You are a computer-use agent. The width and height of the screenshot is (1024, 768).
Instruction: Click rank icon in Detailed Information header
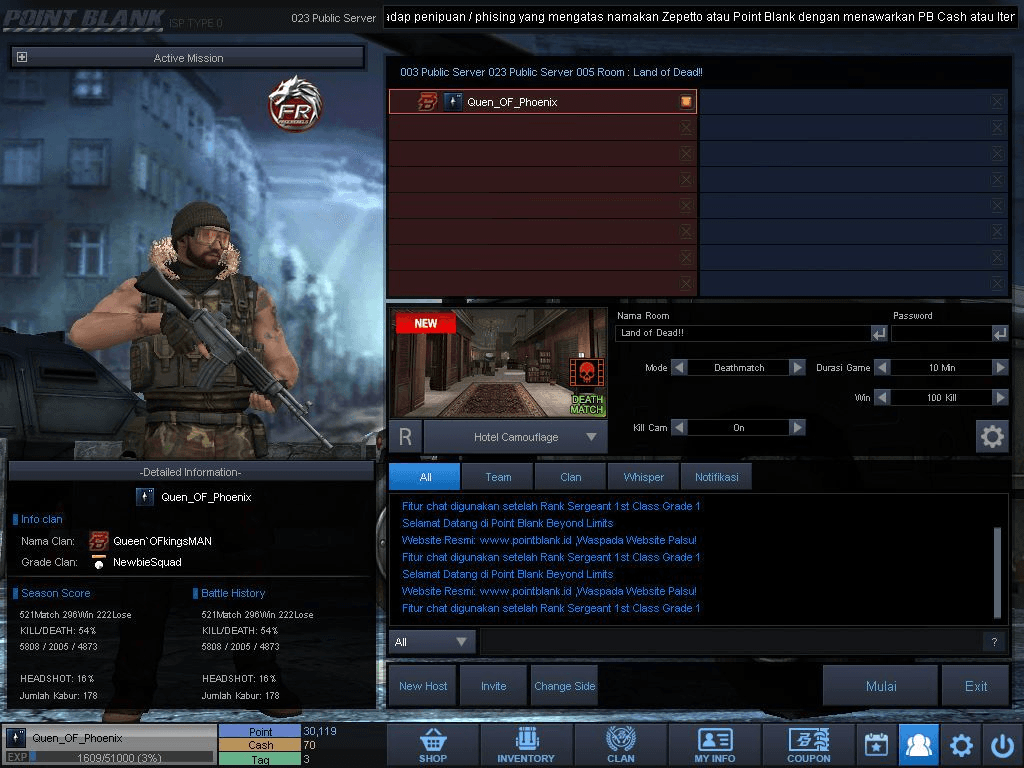(145, 497)
